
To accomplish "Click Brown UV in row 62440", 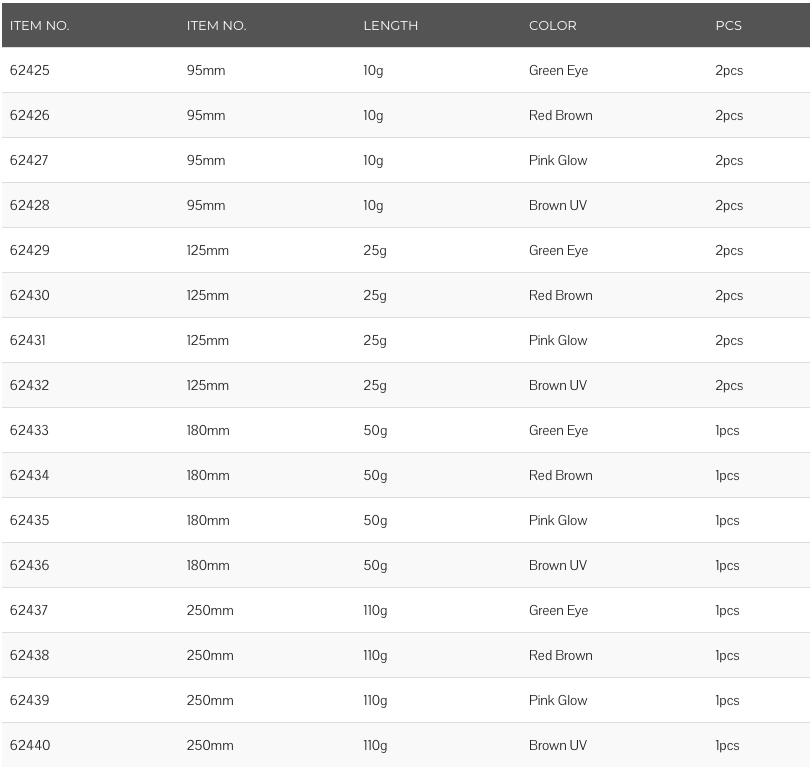I will click(558, 746).
